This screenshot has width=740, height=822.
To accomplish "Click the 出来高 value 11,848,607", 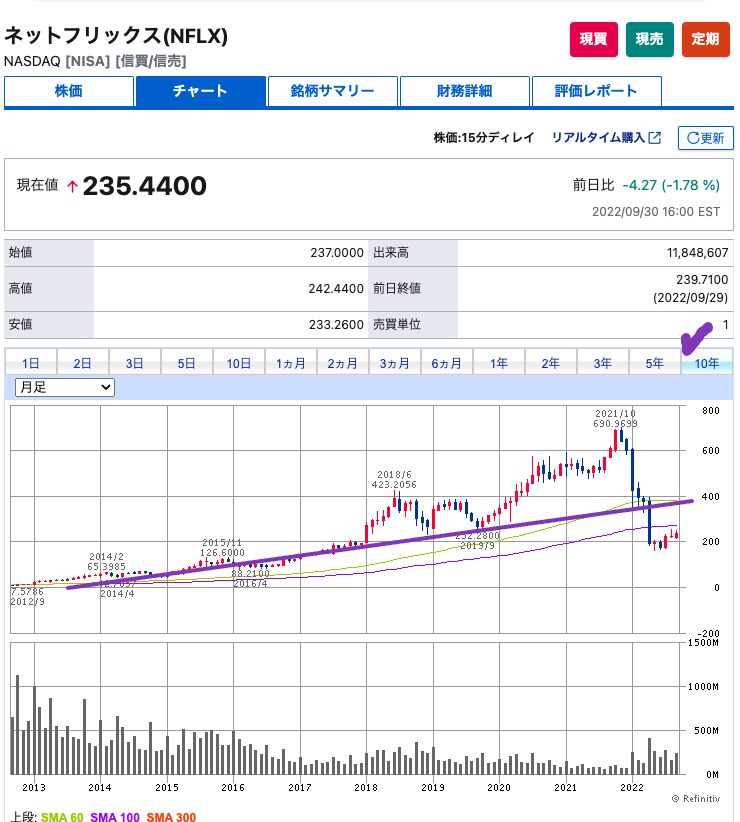I will tap(697, 253).
